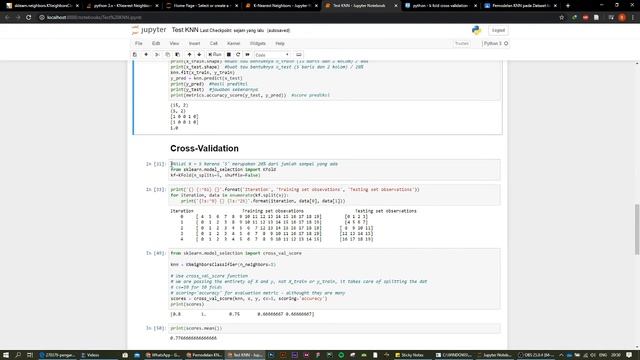The width and height of the screenshot is (640, 360).
Task: Open the Widgets menu
Action: (258, 43)
